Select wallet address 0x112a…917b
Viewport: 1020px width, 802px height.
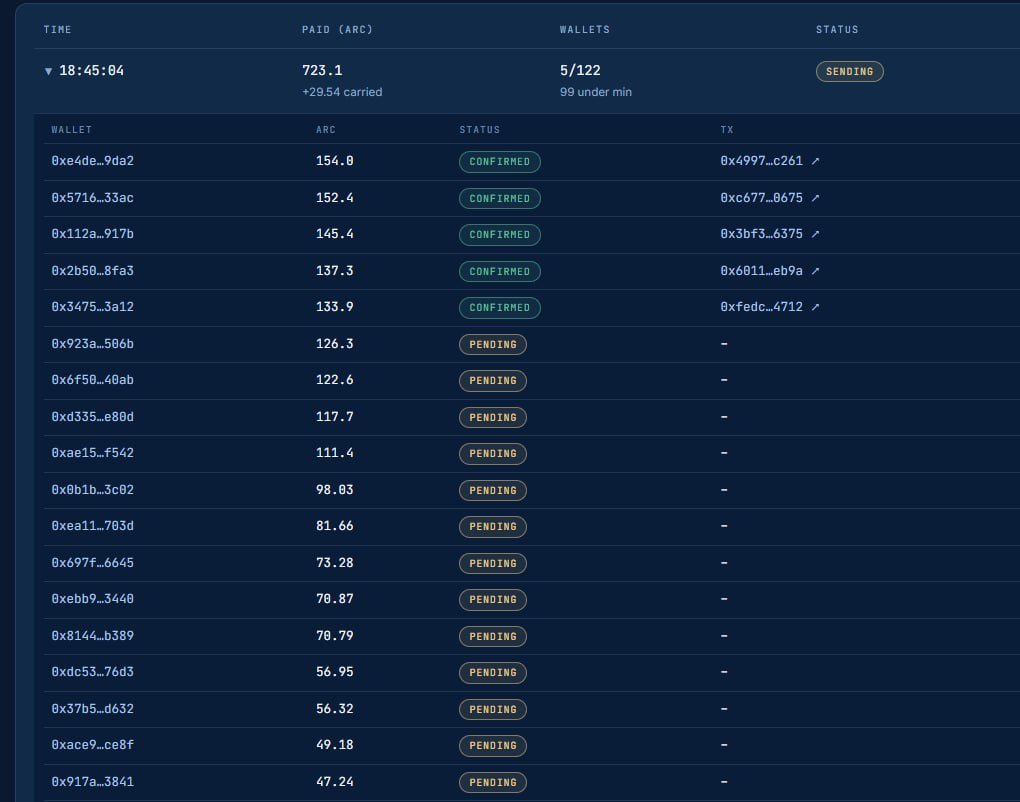coord(92,234)
